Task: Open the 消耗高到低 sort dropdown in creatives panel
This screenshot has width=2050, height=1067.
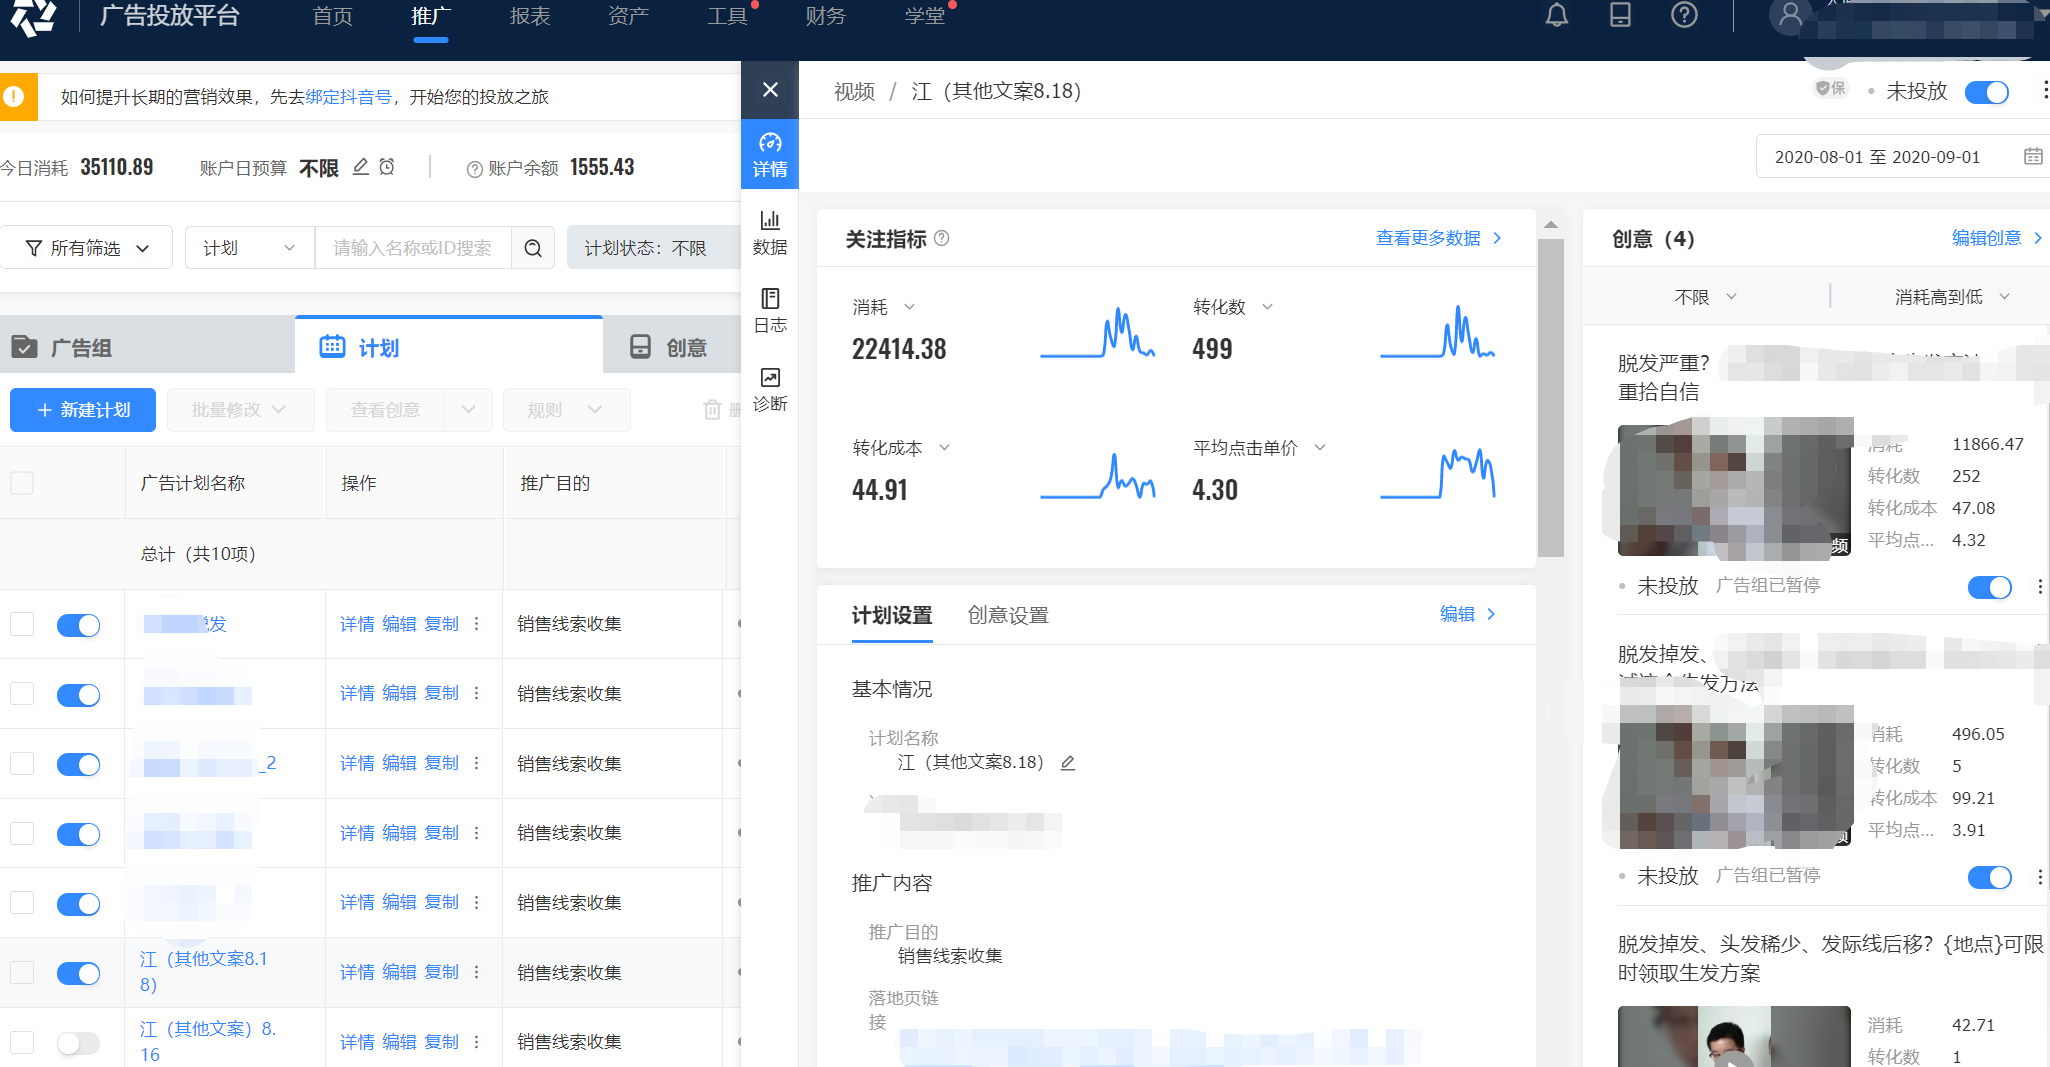Action: click(1948, 296)
